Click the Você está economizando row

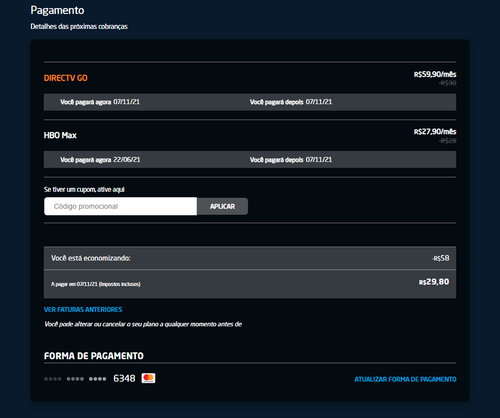click(x=250, y=258)
